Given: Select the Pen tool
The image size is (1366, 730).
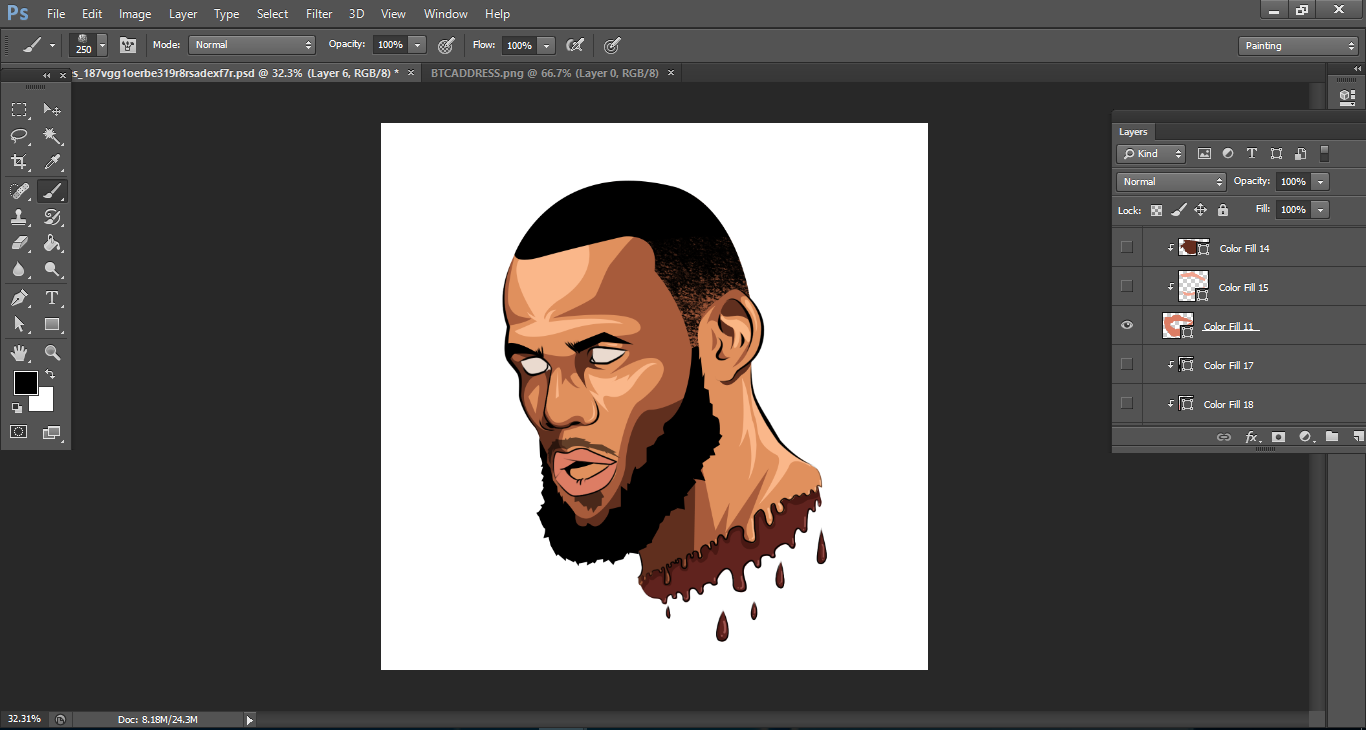Looking at the screenshot, I should pos(19,298).
